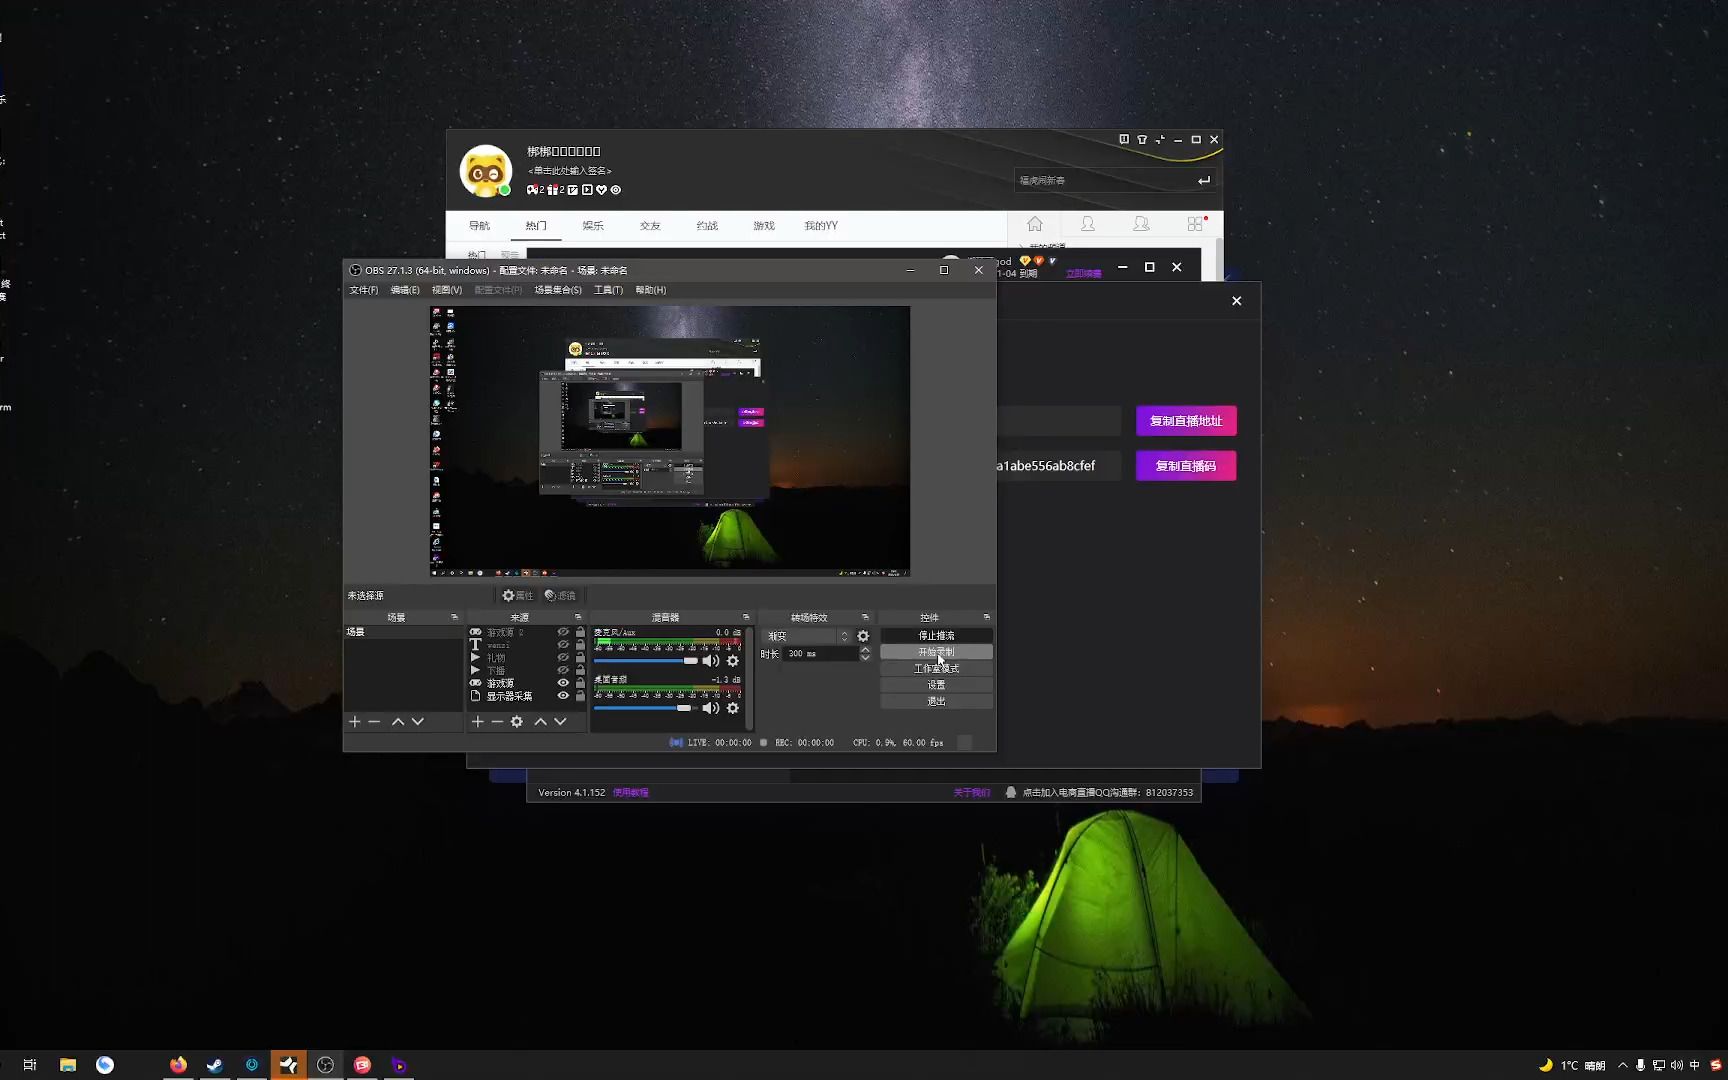1728x1080 pixels.
Task: Open 帮助(H) menu in OBS
Action: [x=650, y=290]
